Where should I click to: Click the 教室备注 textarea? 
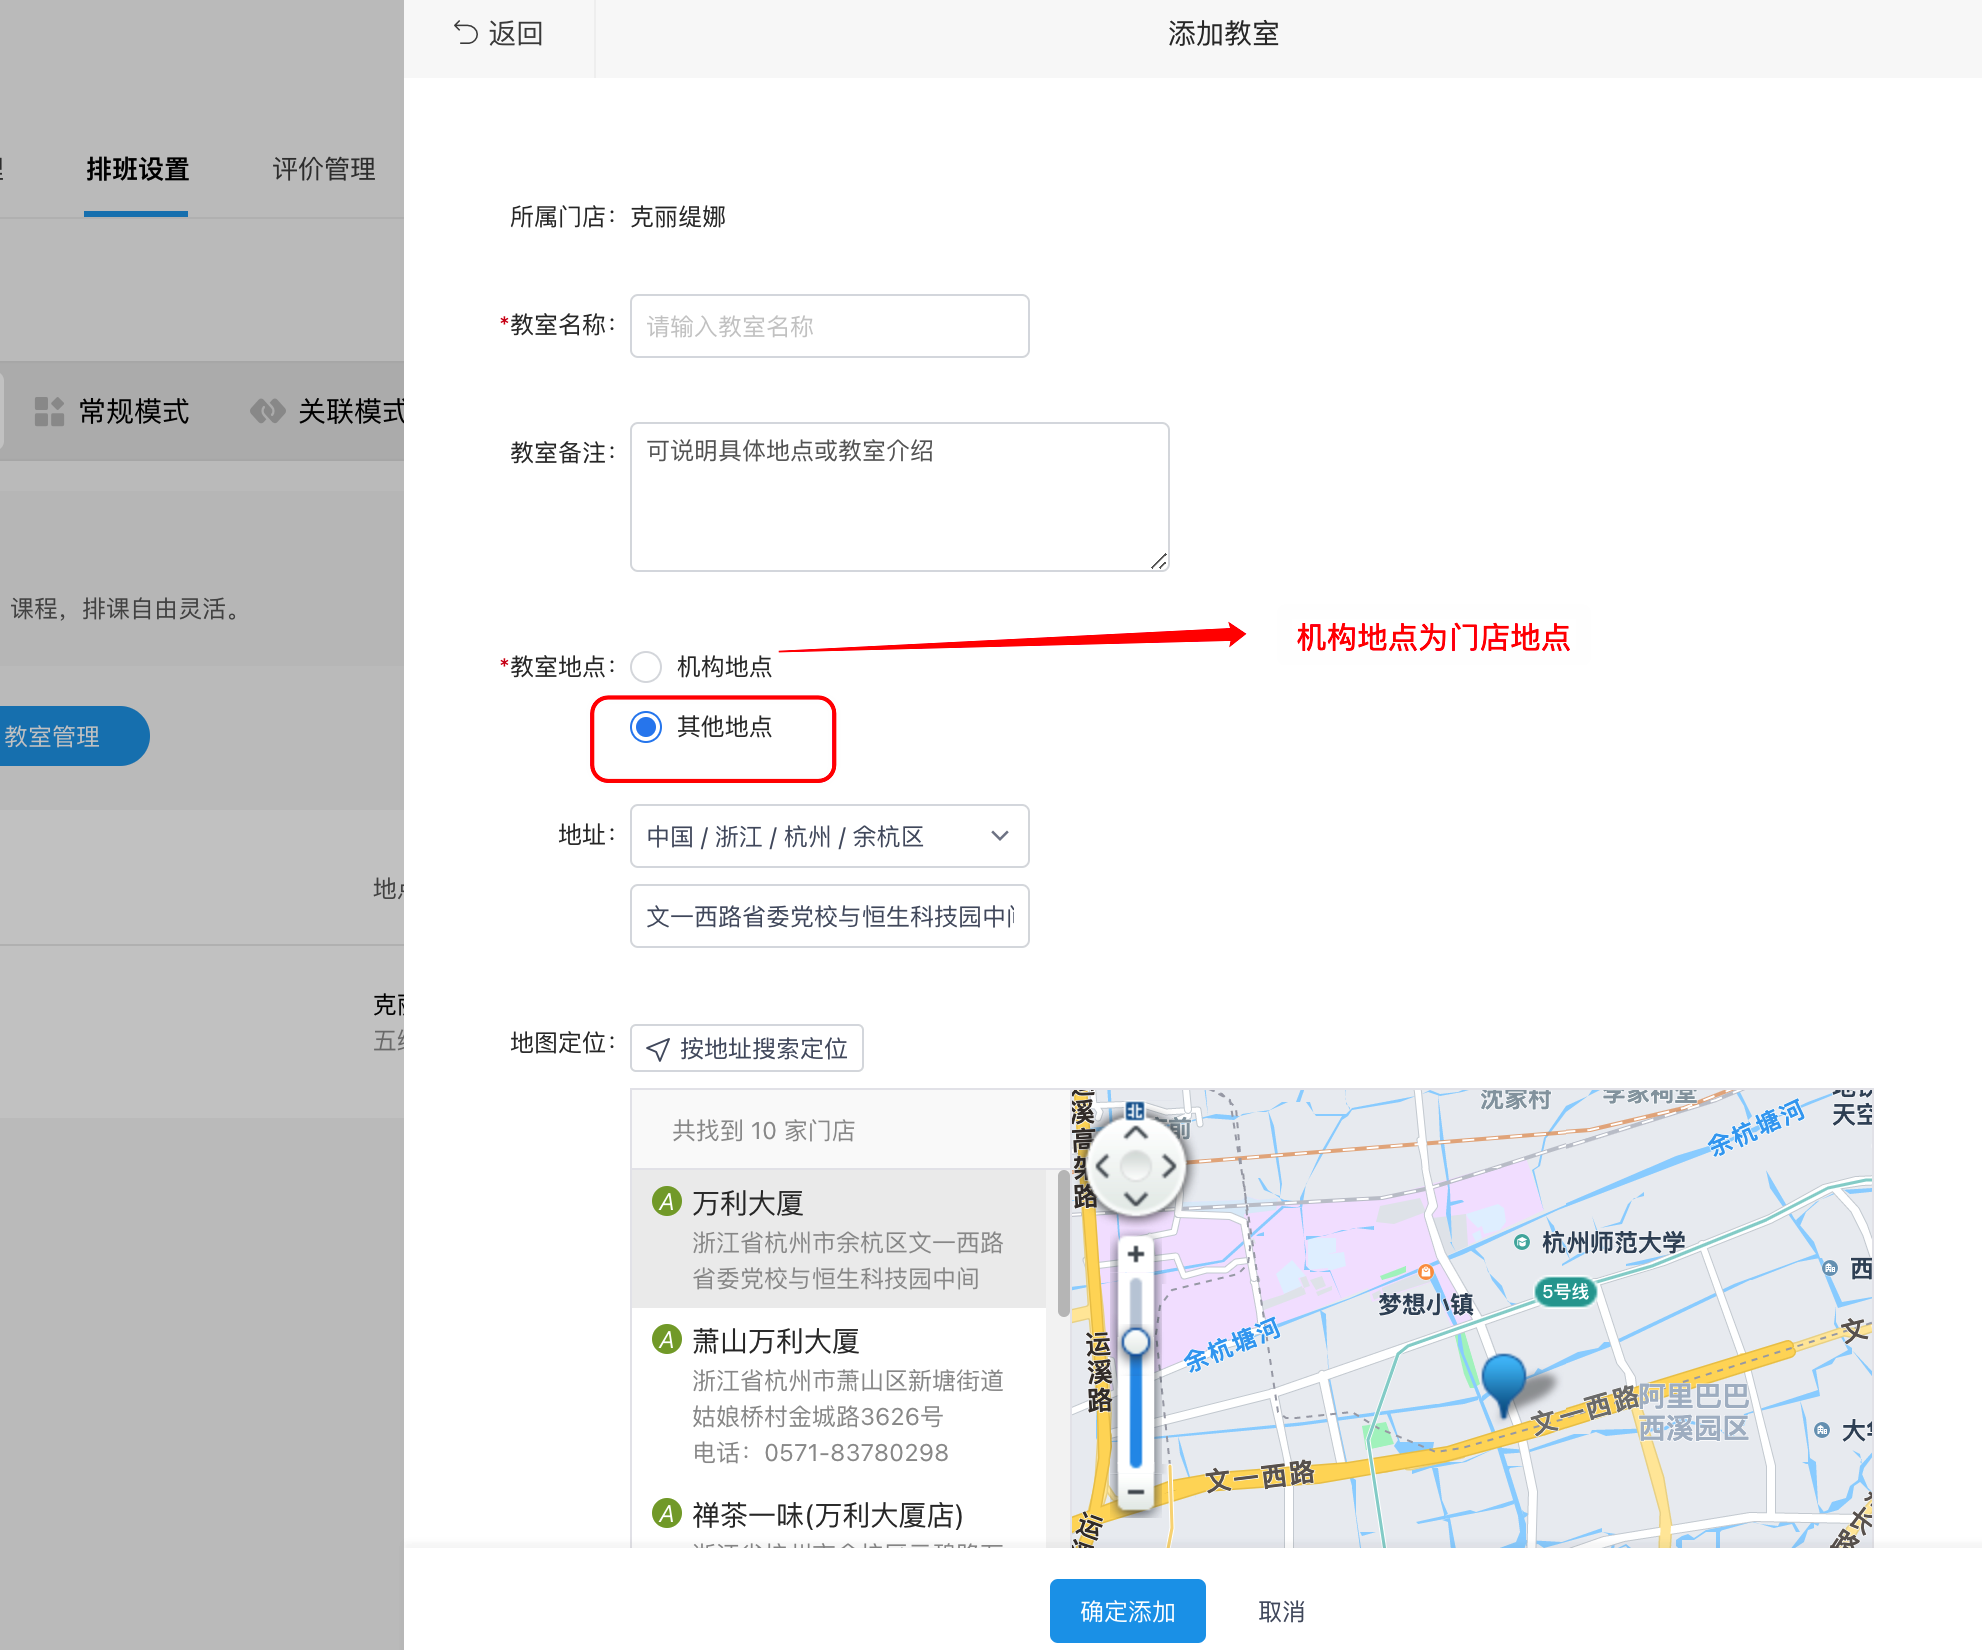(x=899, y=497)
